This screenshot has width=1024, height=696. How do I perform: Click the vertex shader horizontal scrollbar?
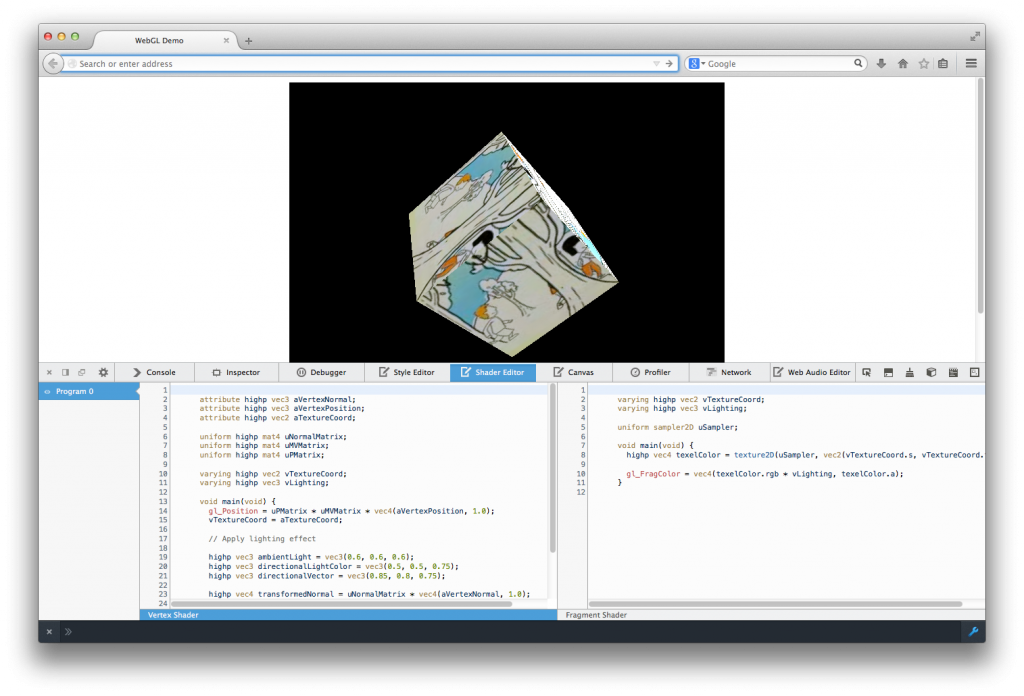coord(342,604)
